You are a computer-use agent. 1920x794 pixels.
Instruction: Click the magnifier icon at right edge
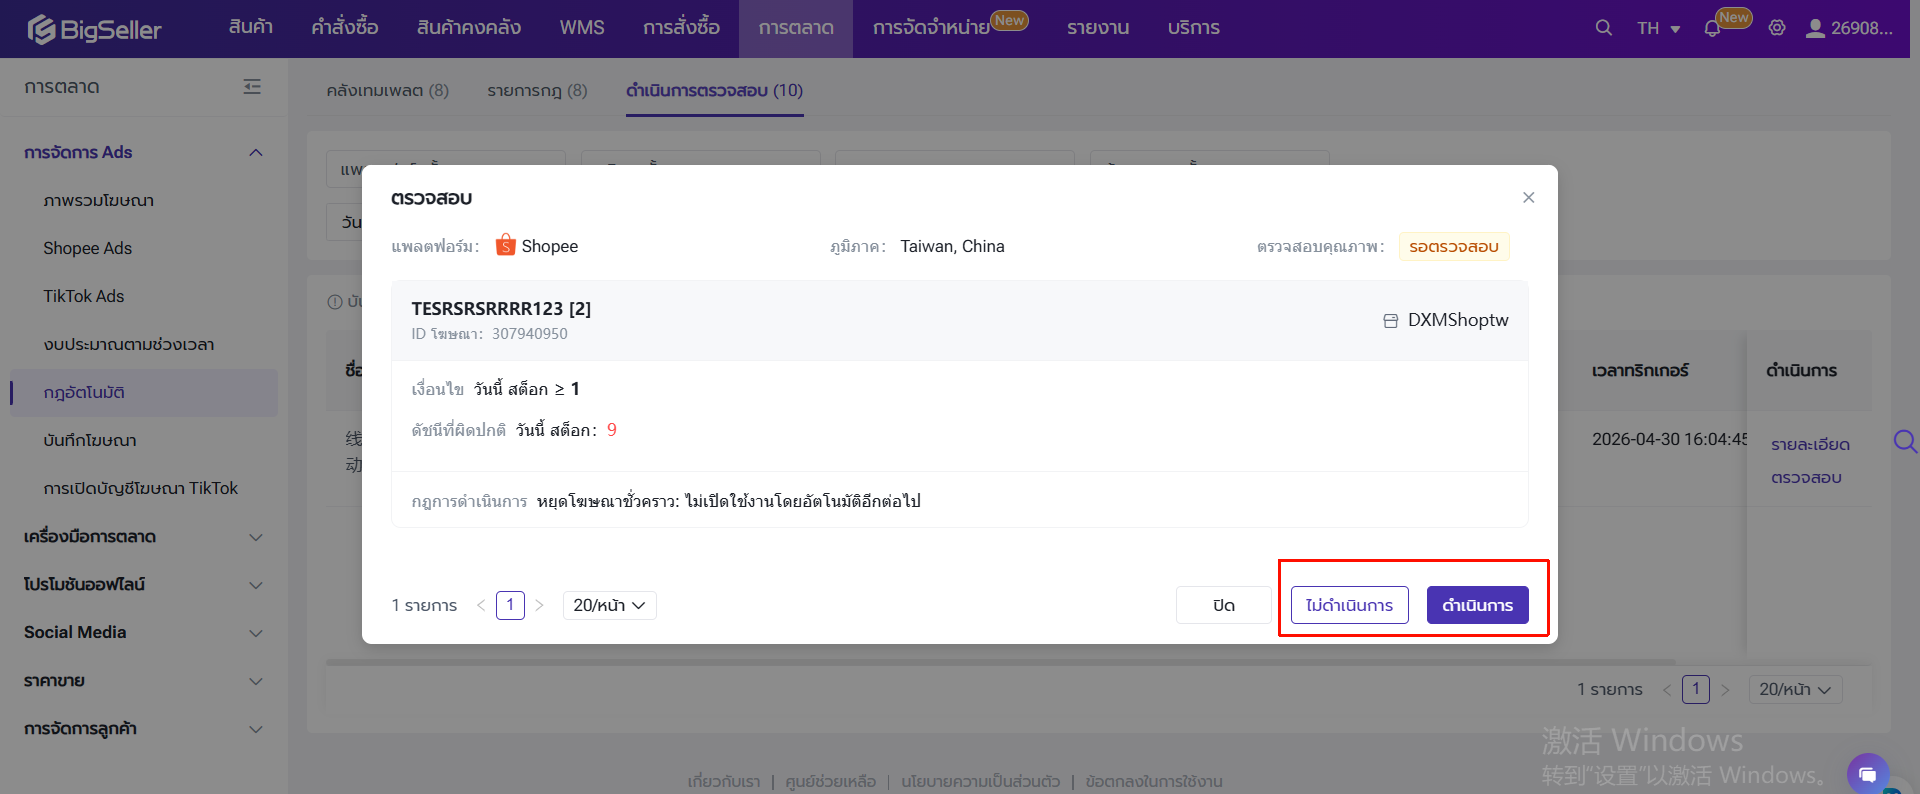point(1904,441)
